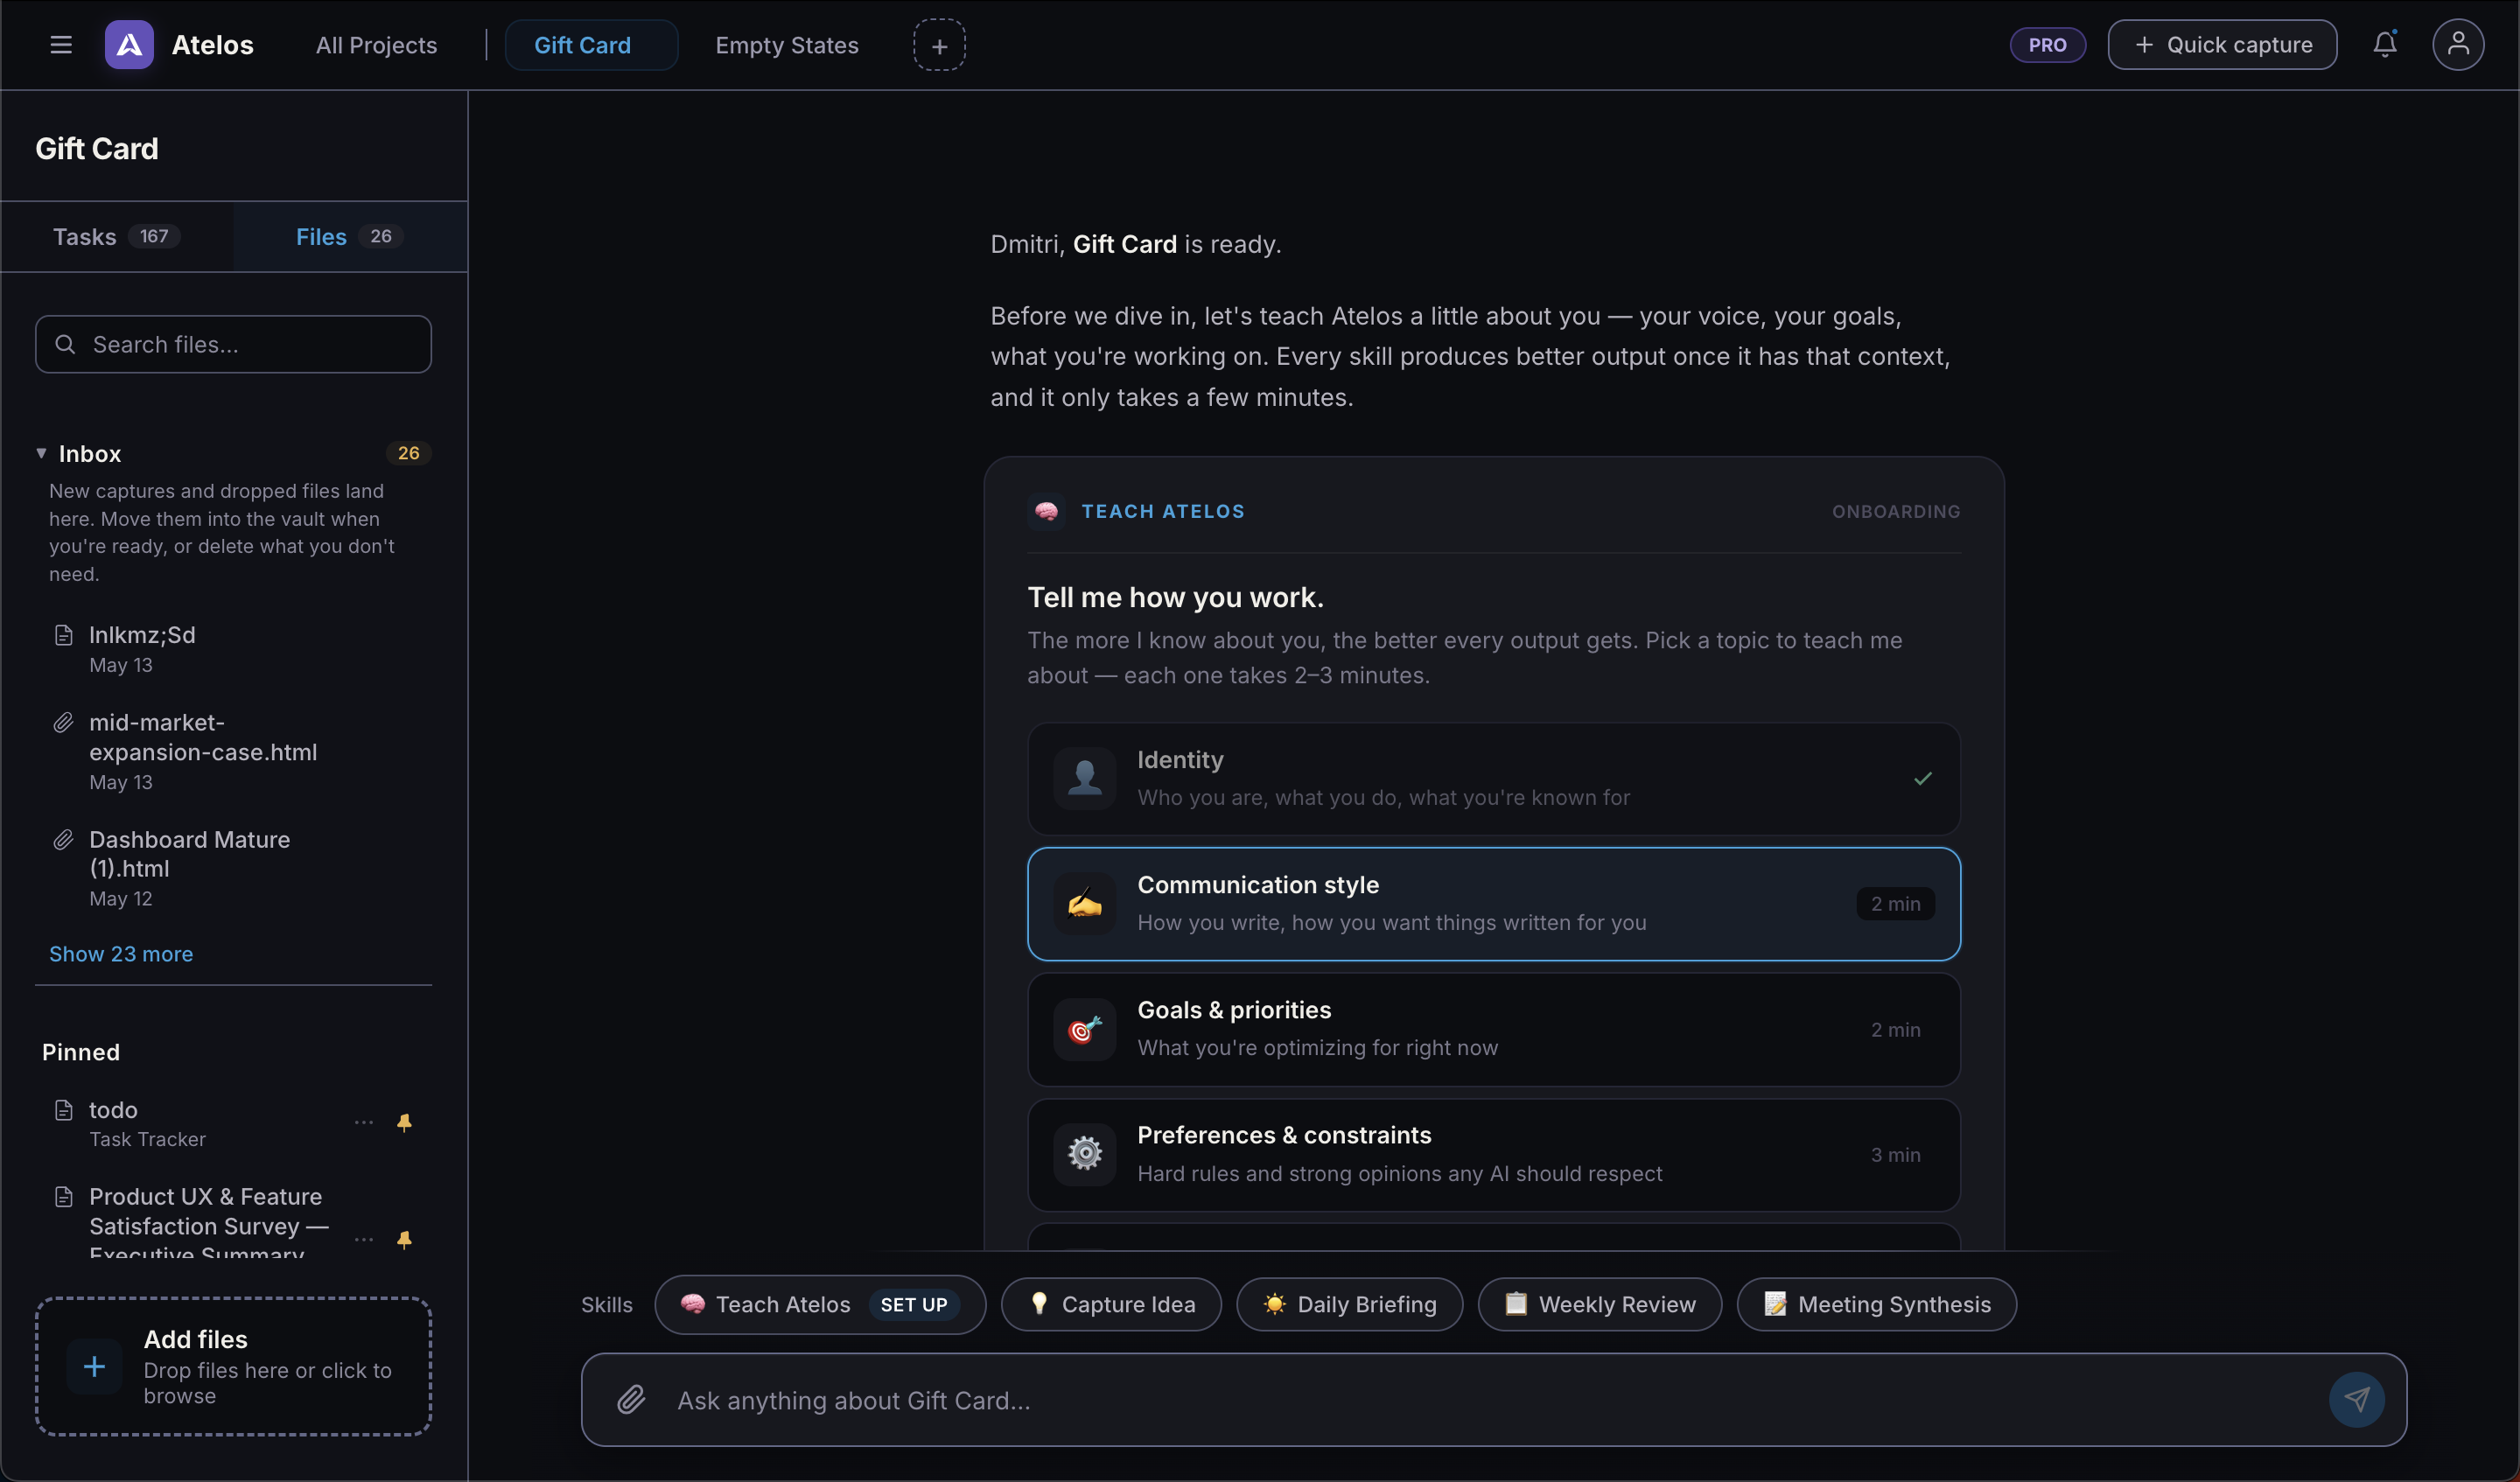Click the Gift Card sidebar heading
Viewport: 2520px width, 1482px height.
point(97,149)
